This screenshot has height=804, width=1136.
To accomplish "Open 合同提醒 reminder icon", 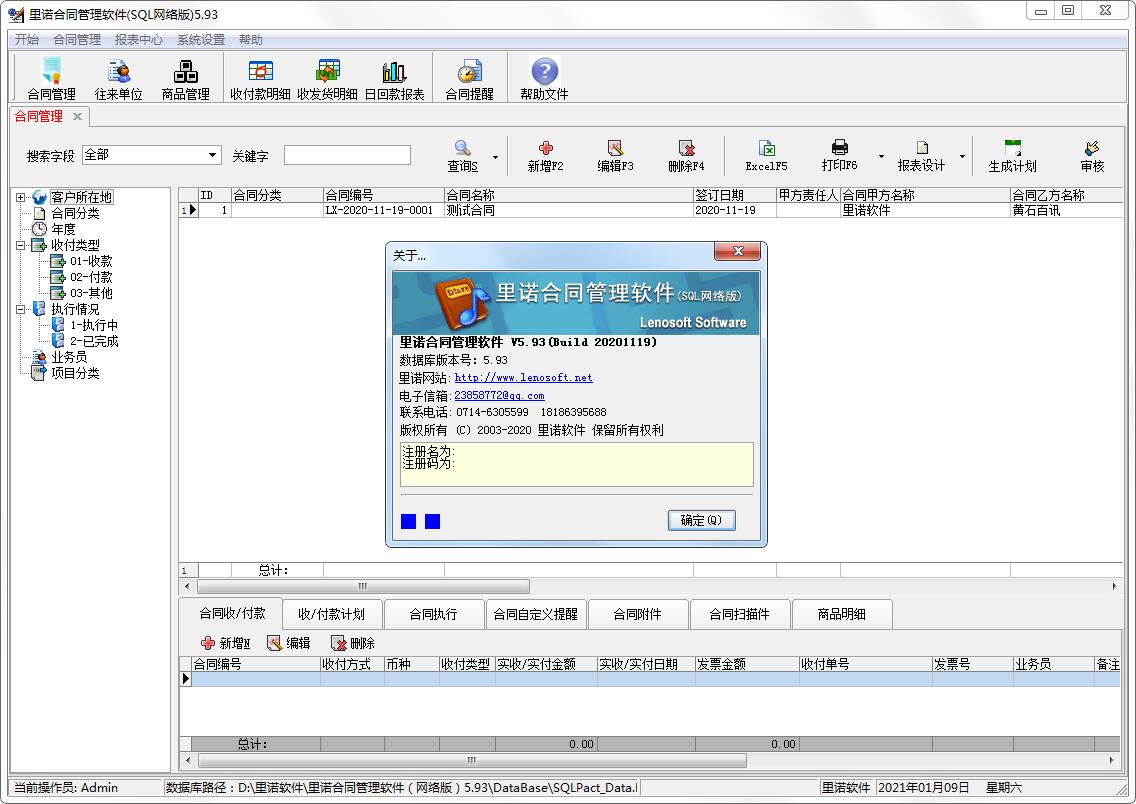I will 469,78.
